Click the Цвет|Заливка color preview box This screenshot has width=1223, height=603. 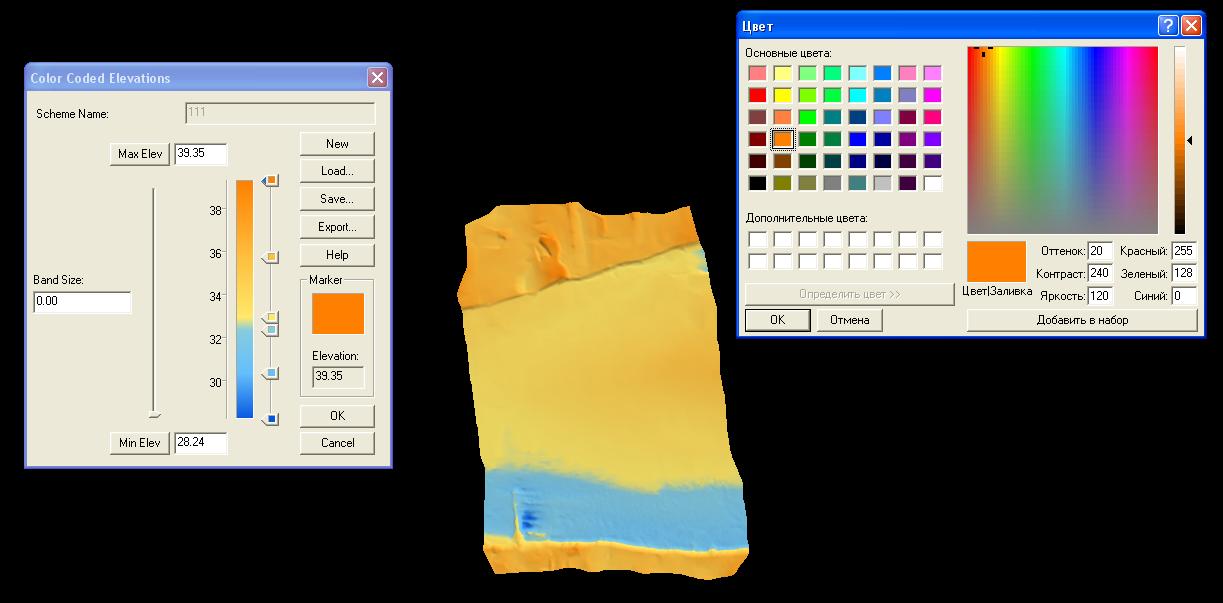tap(996, 261)
